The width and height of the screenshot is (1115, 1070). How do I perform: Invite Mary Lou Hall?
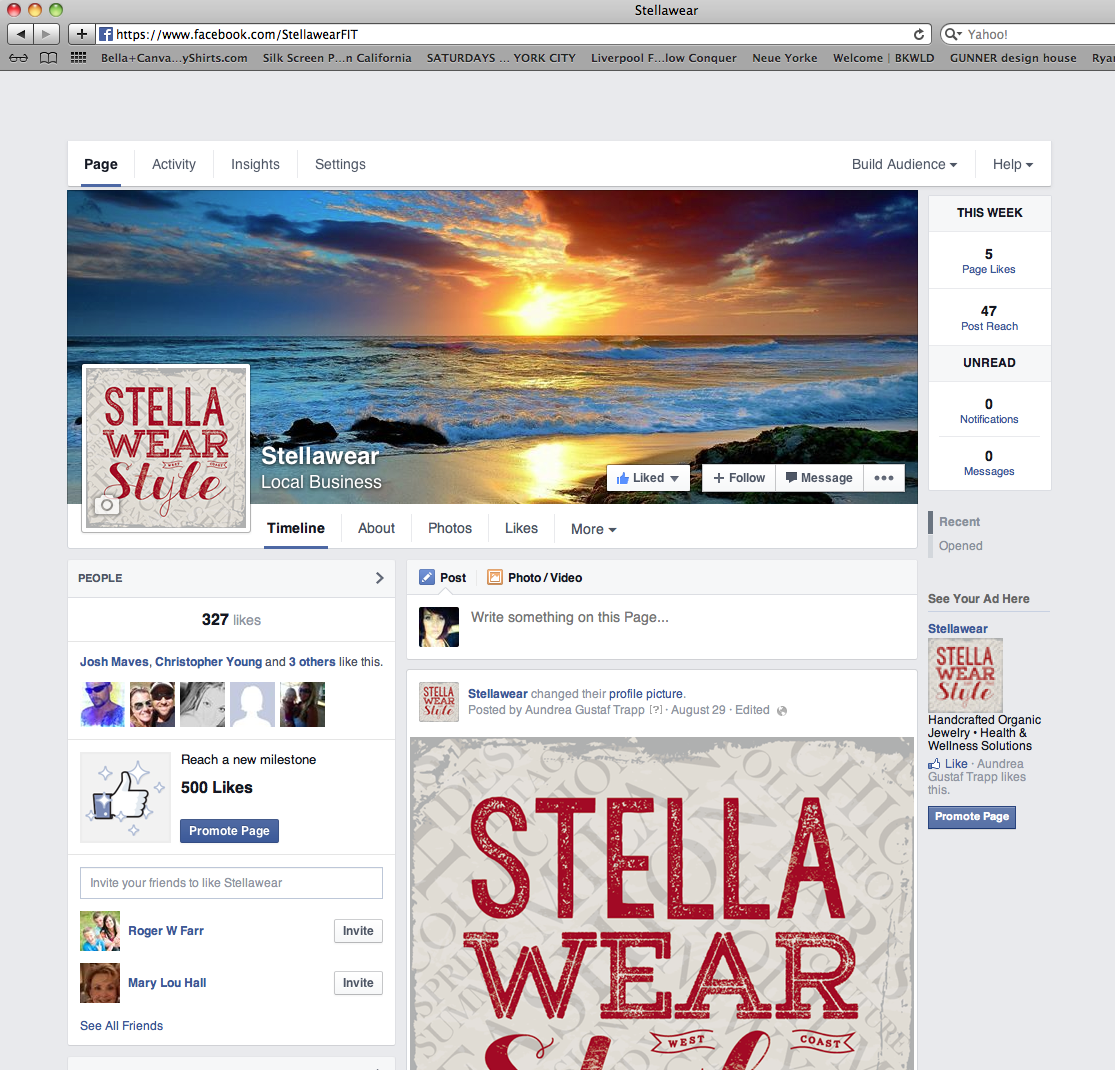coord(358,983)
